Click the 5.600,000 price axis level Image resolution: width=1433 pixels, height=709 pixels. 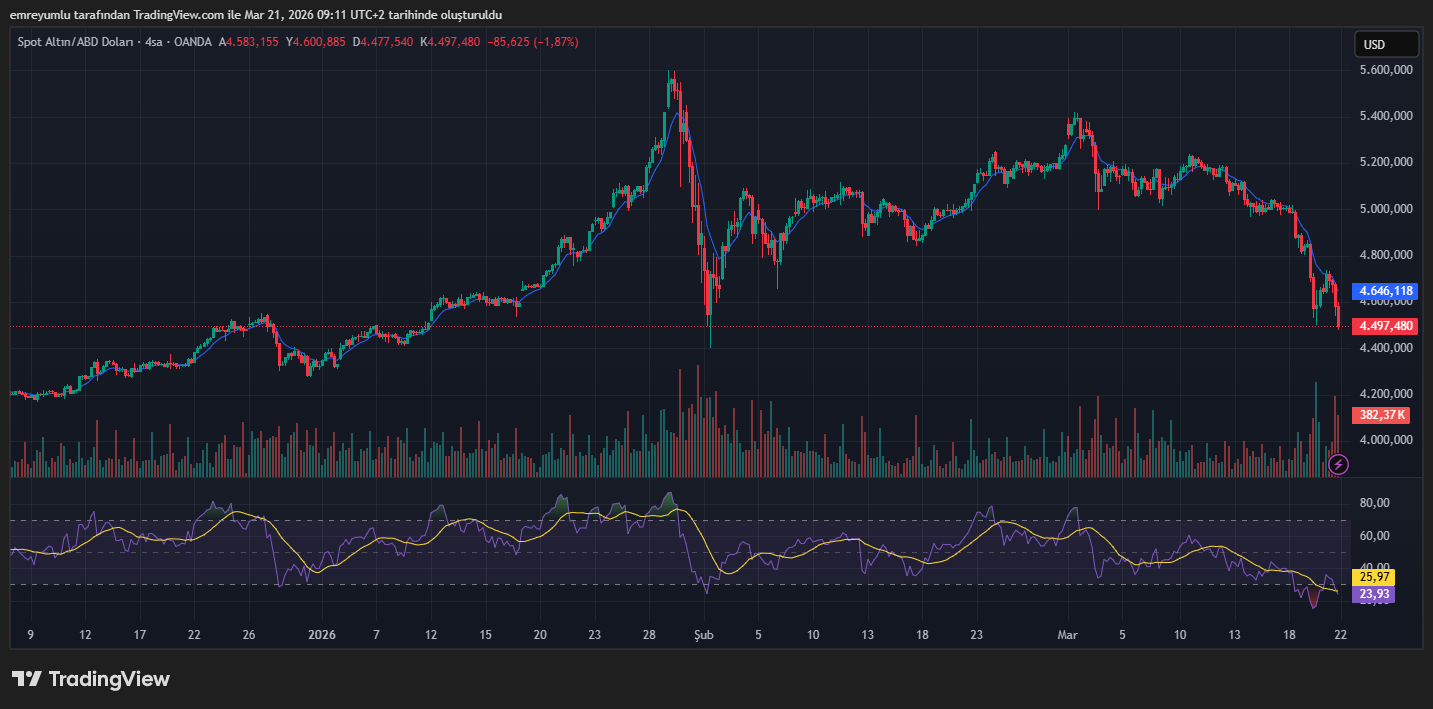(x=1385, y=70)
